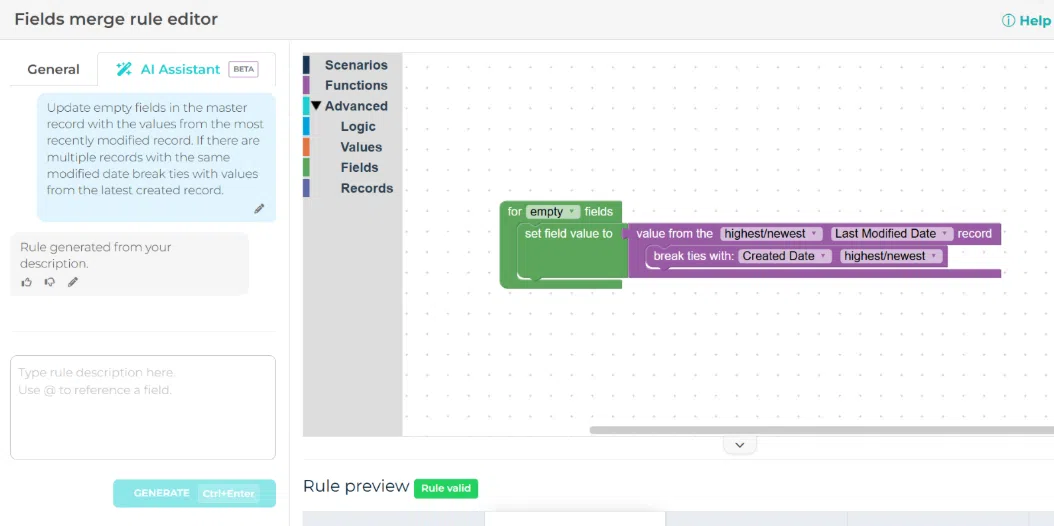Click the thumbs down feedback icon
This screenshot has height=526, width=1054.
(49, 282)
